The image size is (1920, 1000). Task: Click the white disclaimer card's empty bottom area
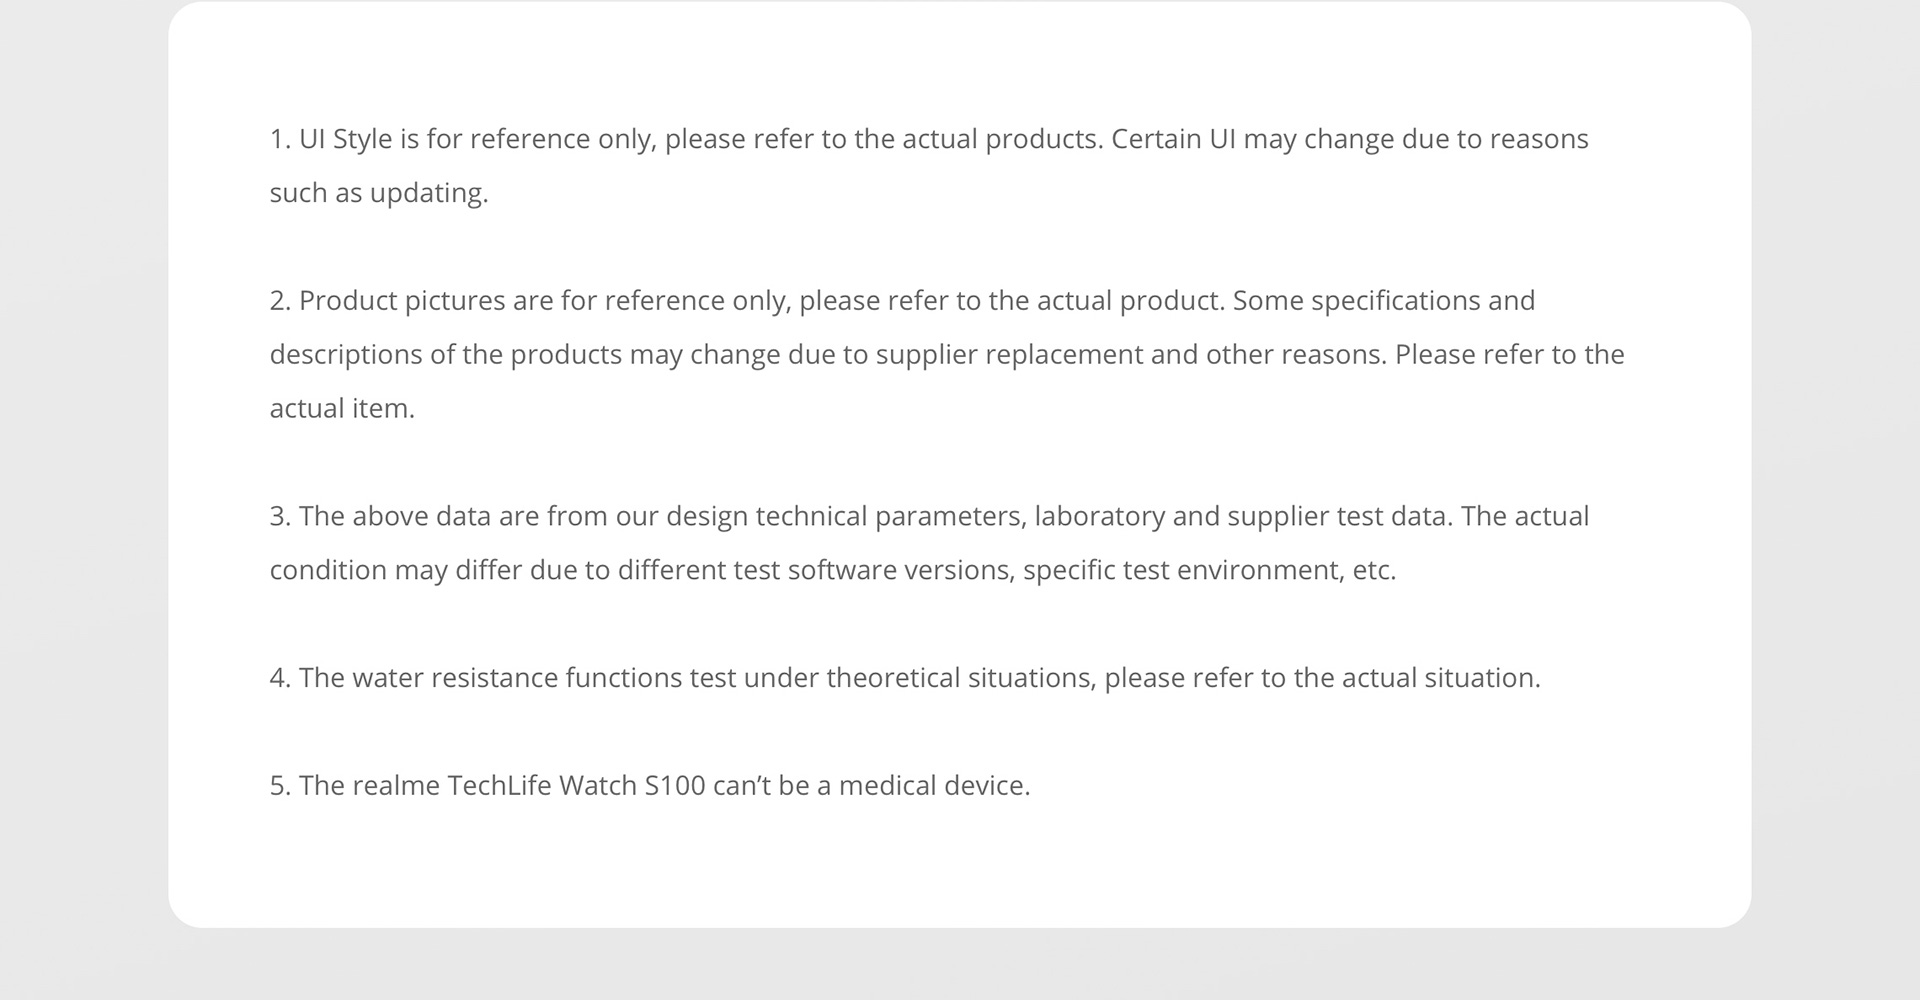click(960, 868)
